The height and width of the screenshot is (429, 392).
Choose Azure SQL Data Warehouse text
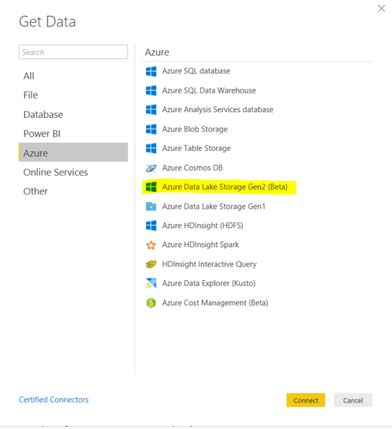(x=209, y=90)
